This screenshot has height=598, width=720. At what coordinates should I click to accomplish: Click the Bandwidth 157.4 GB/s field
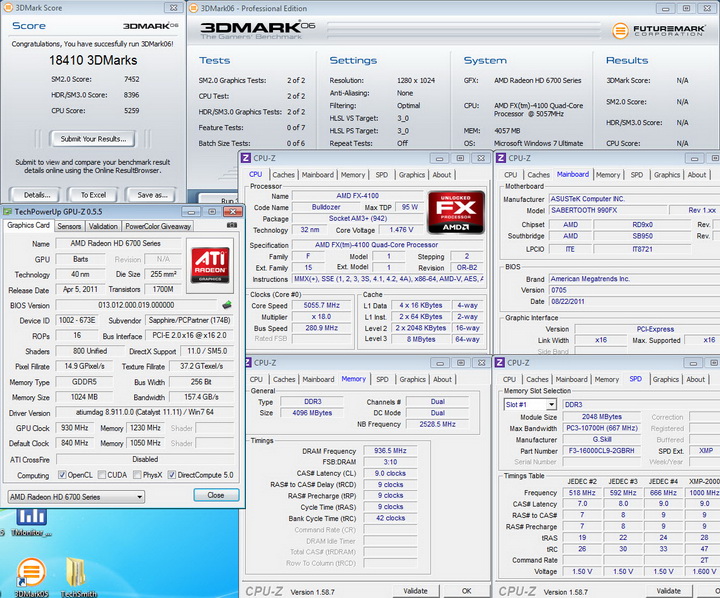click(x=202, y=397)
